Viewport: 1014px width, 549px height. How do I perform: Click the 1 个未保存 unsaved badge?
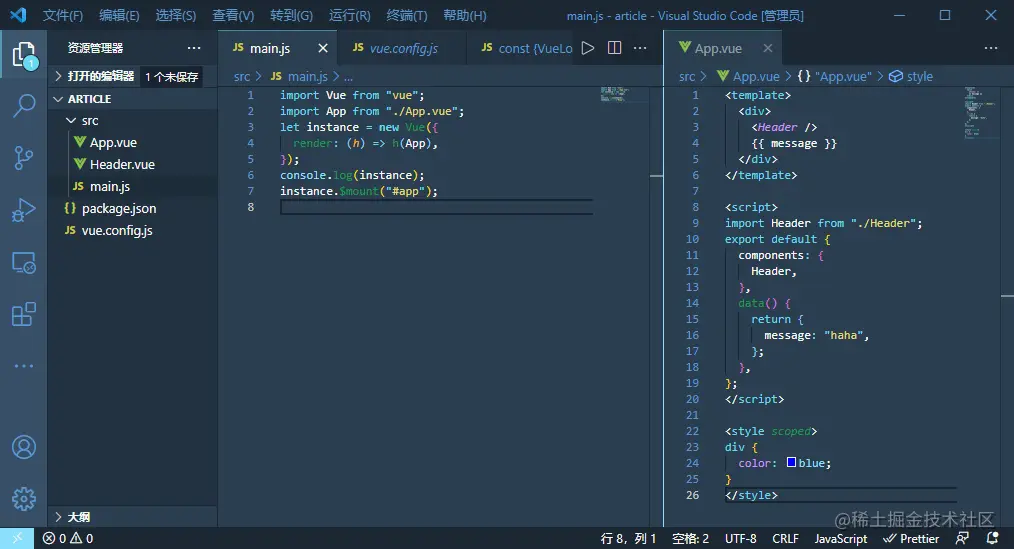(x=171, y=76)
